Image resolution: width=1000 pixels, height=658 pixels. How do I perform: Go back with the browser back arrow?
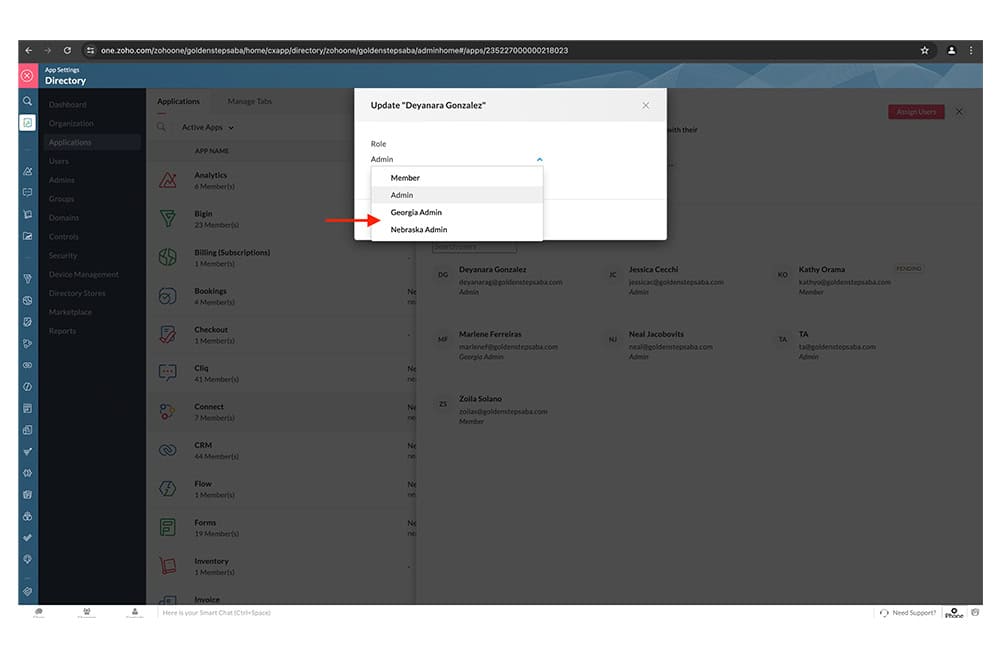coord(29,50)
